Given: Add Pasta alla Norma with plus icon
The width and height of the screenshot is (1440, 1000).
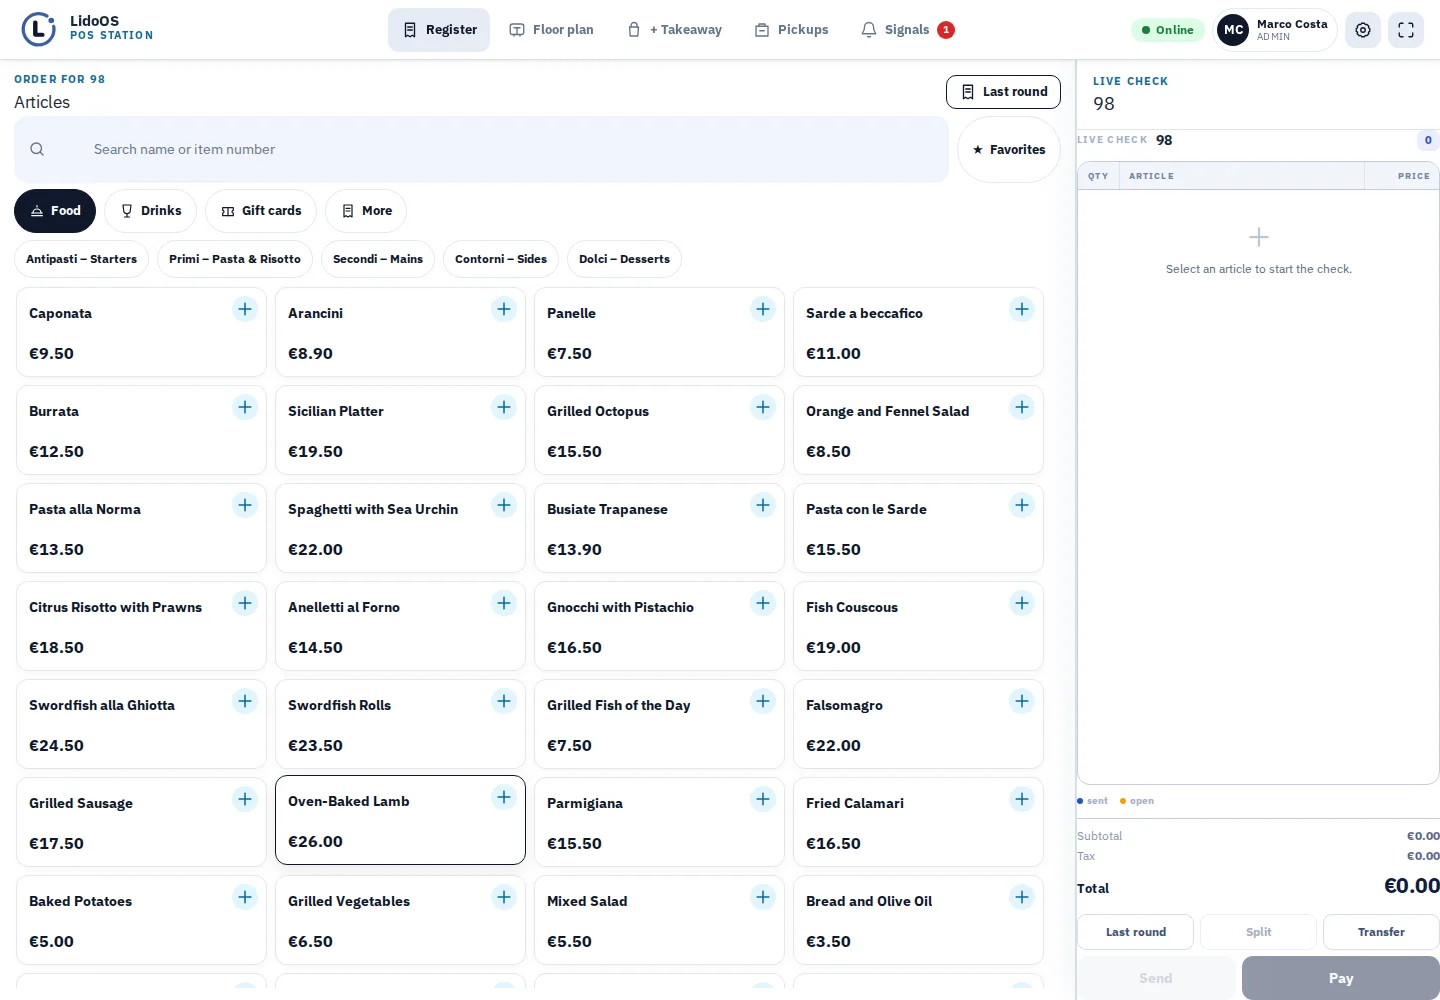Looking at the screenshot, I should (x=245, y=505).
